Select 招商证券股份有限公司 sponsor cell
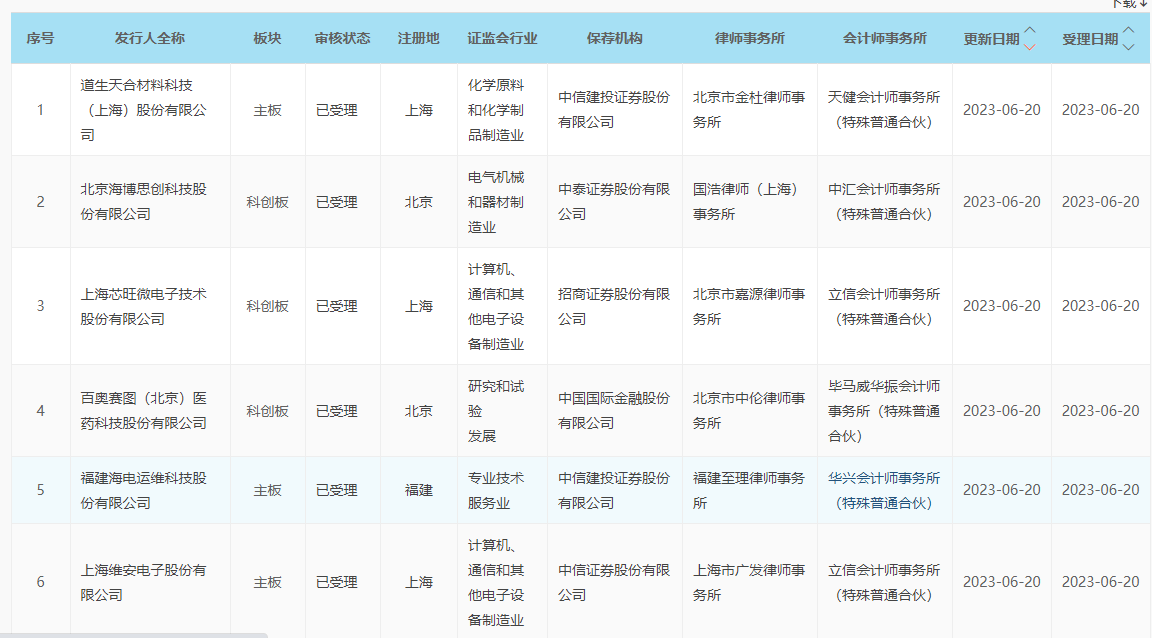 coord(614,307)
